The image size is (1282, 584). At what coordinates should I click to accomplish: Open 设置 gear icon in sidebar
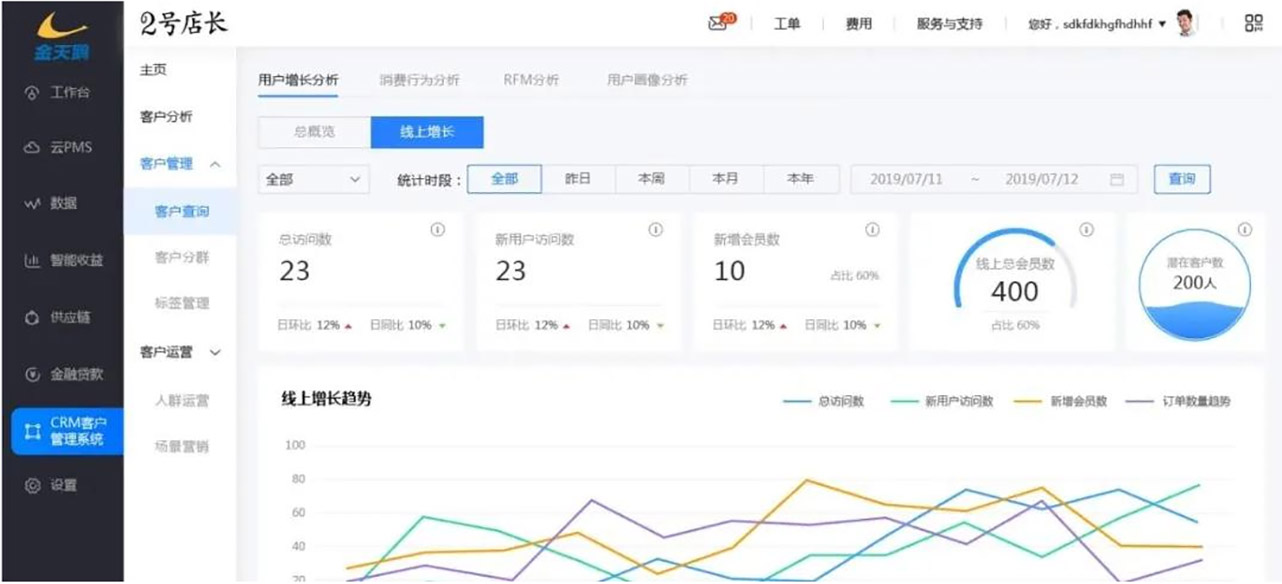(32, 486)
